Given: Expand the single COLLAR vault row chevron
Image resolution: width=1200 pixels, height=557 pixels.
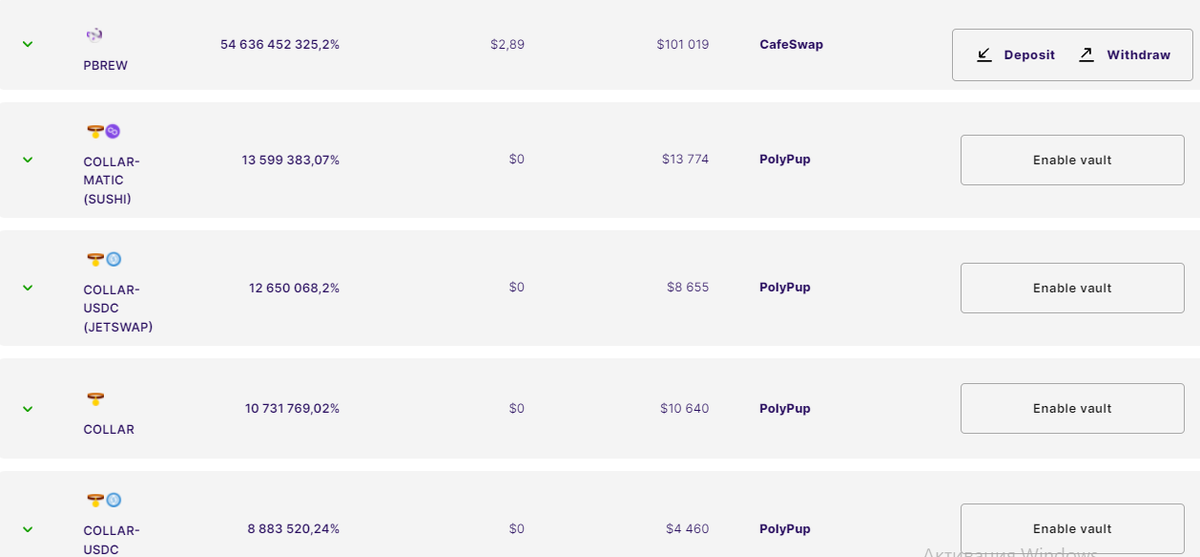Looking at the screenshot, I should (28, 409).
